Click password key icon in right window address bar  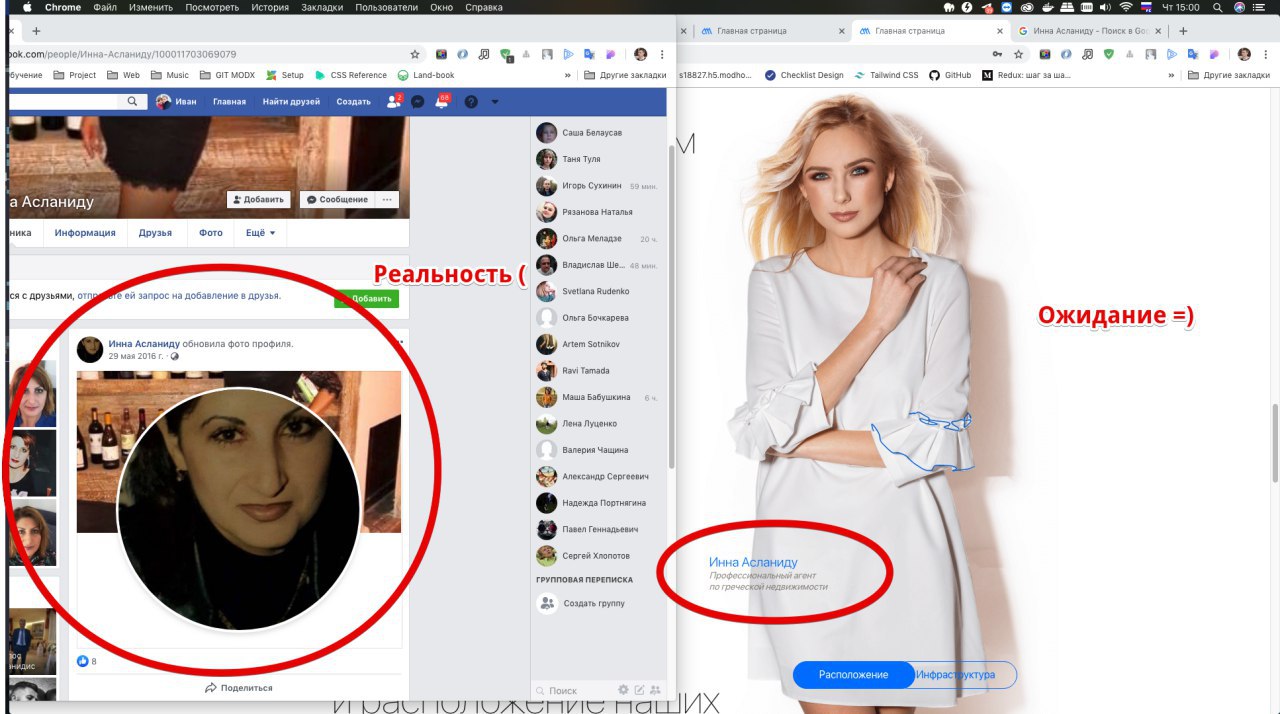pyautogui.click(x=998, y=54)
